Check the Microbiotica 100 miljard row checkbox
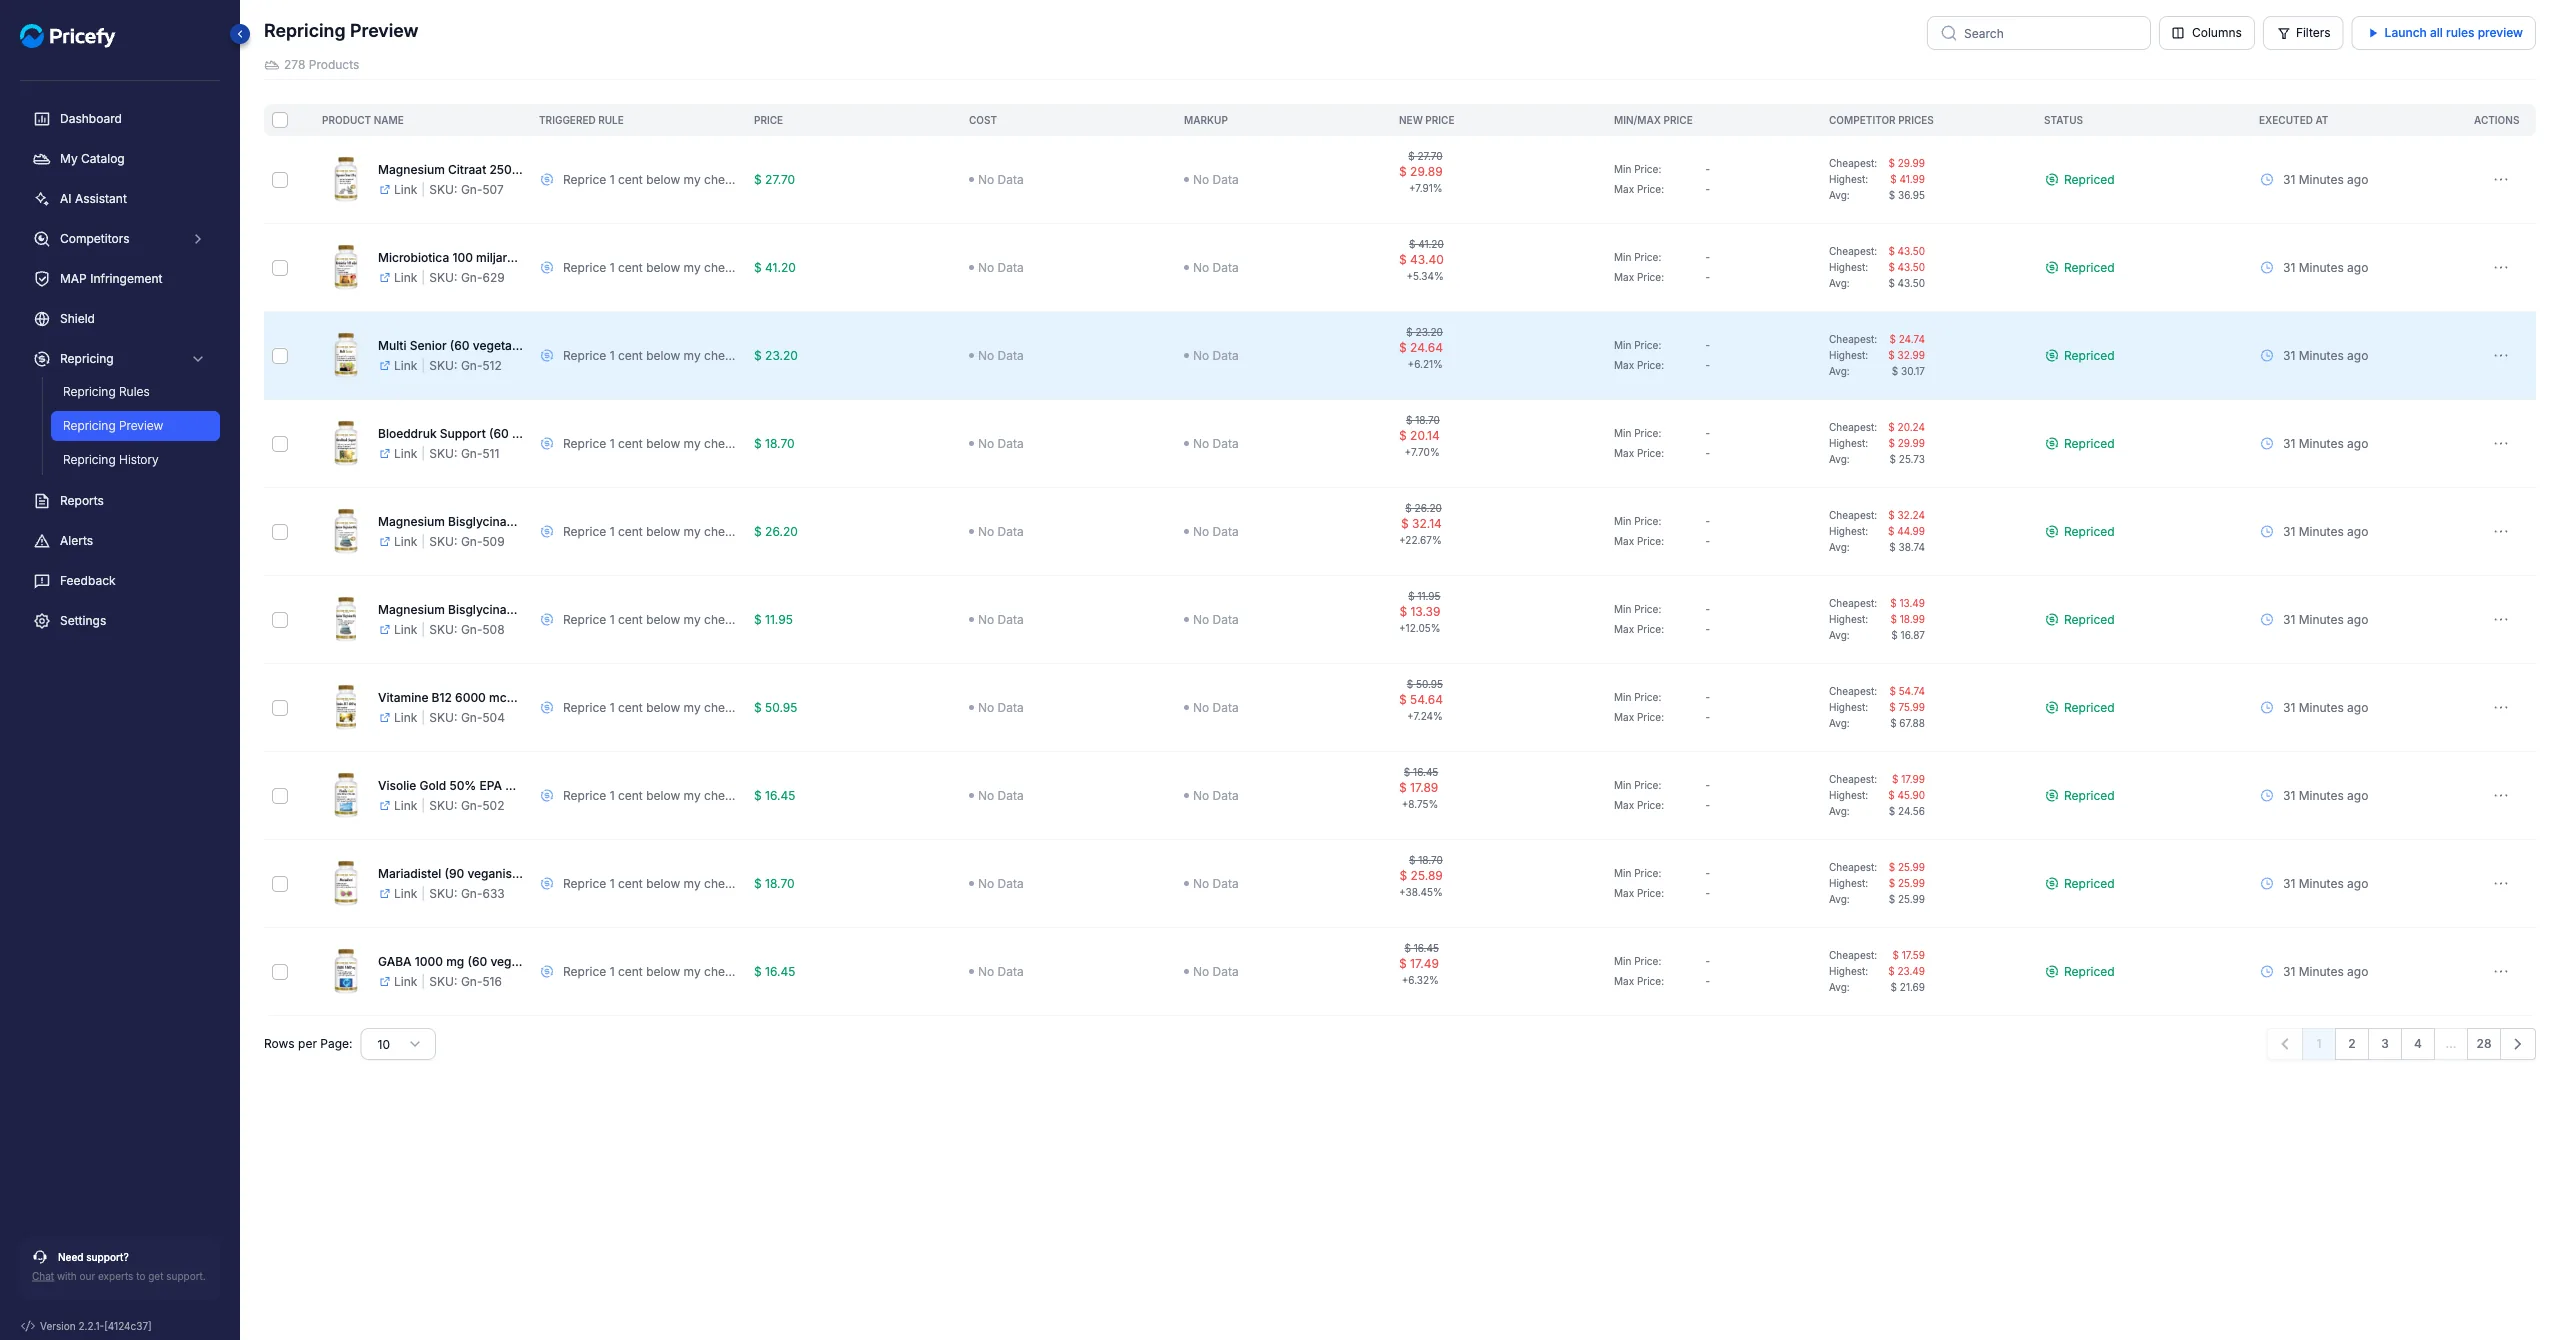 [280, 268]
